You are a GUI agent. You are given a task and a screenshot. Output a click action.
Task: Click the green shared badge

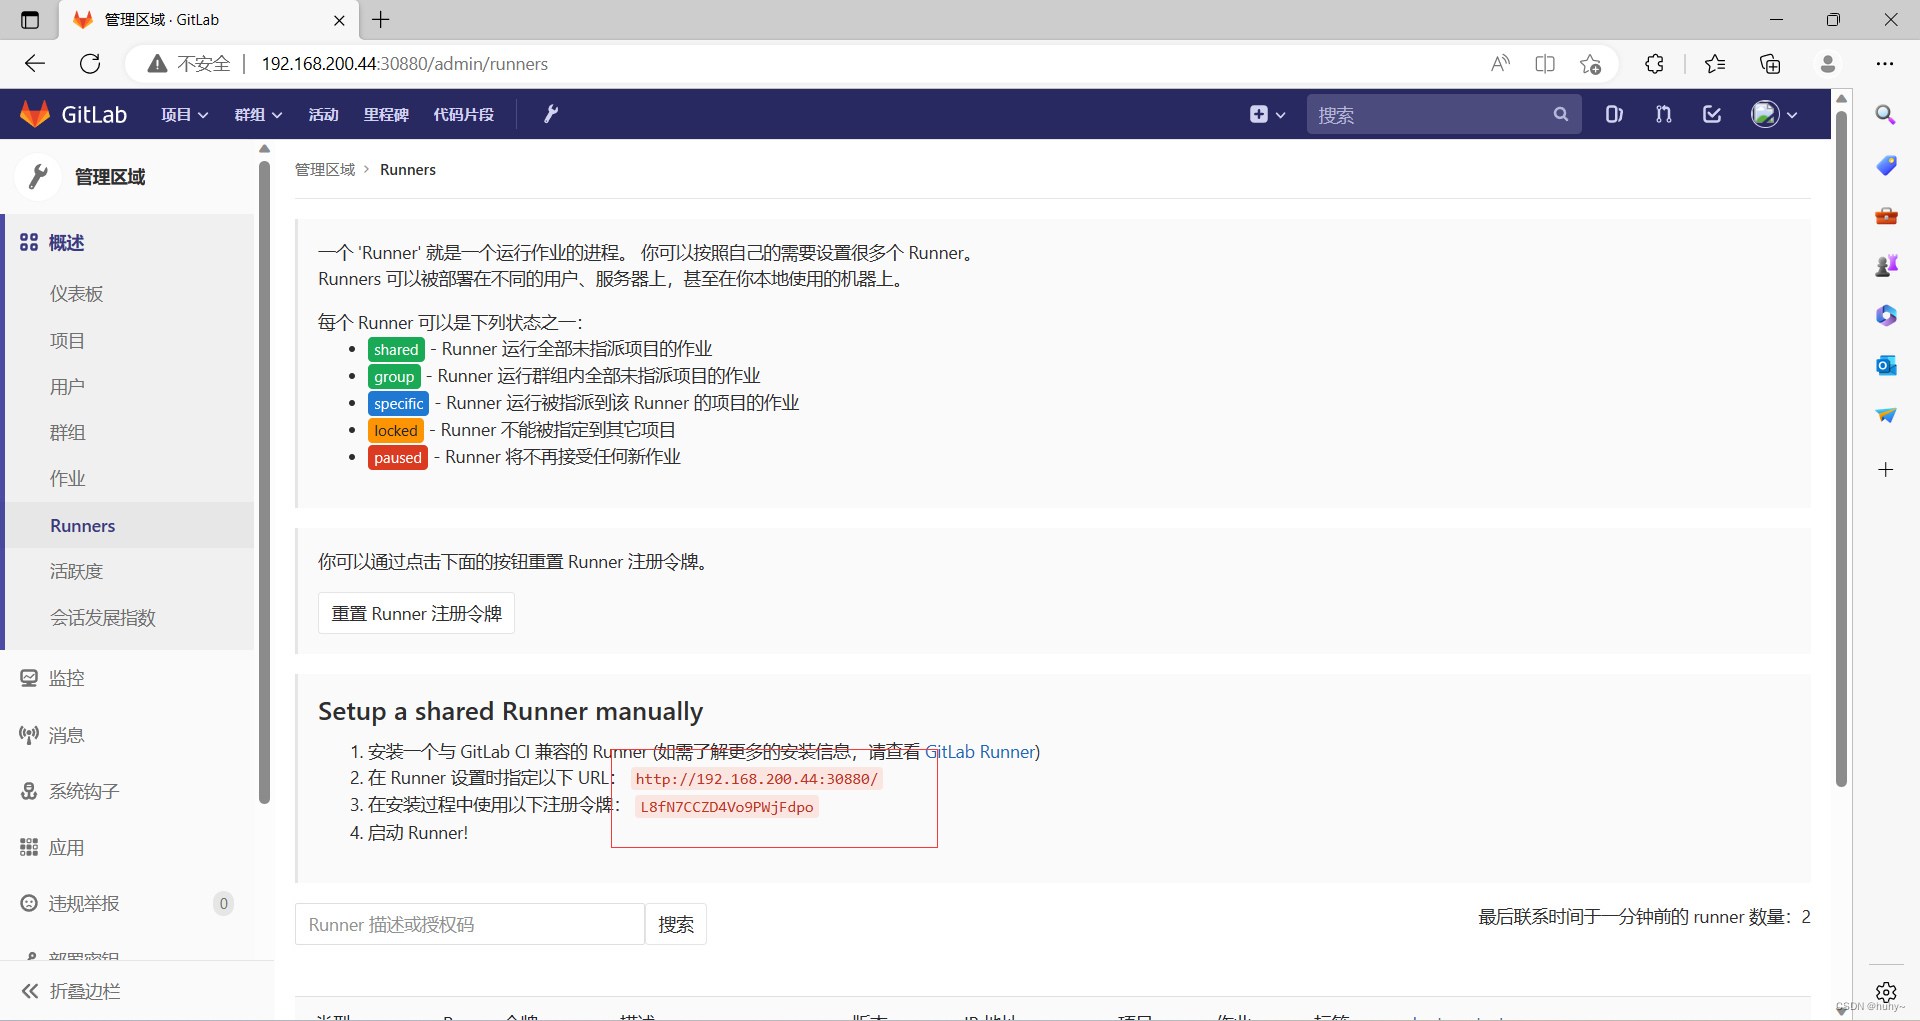click(396, 349)
